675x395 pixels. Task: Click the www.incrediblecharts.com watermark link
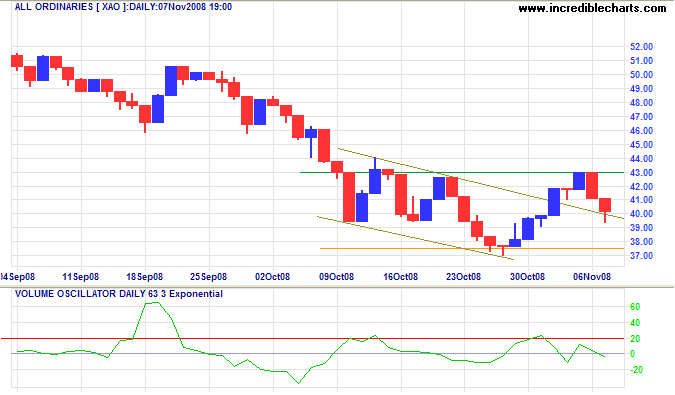tap(592, 8)
